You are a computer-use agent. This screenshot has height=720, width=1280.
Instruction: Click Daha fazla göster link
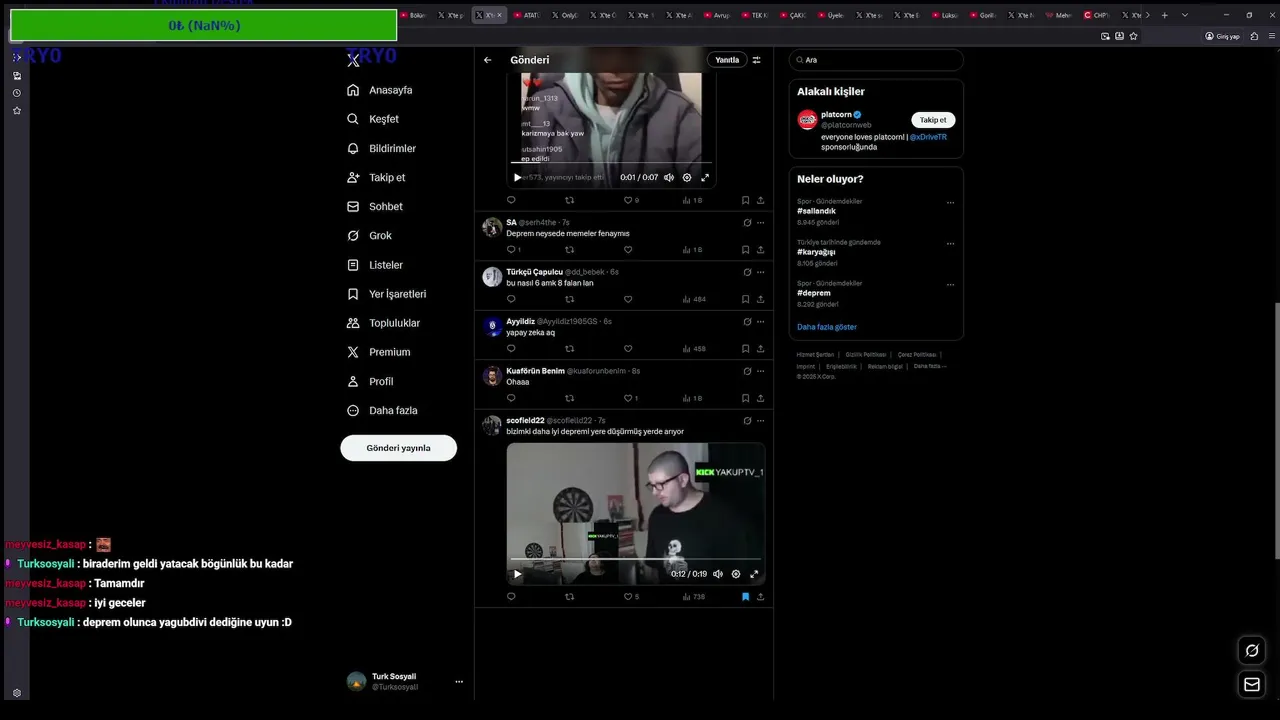point(827,327)
